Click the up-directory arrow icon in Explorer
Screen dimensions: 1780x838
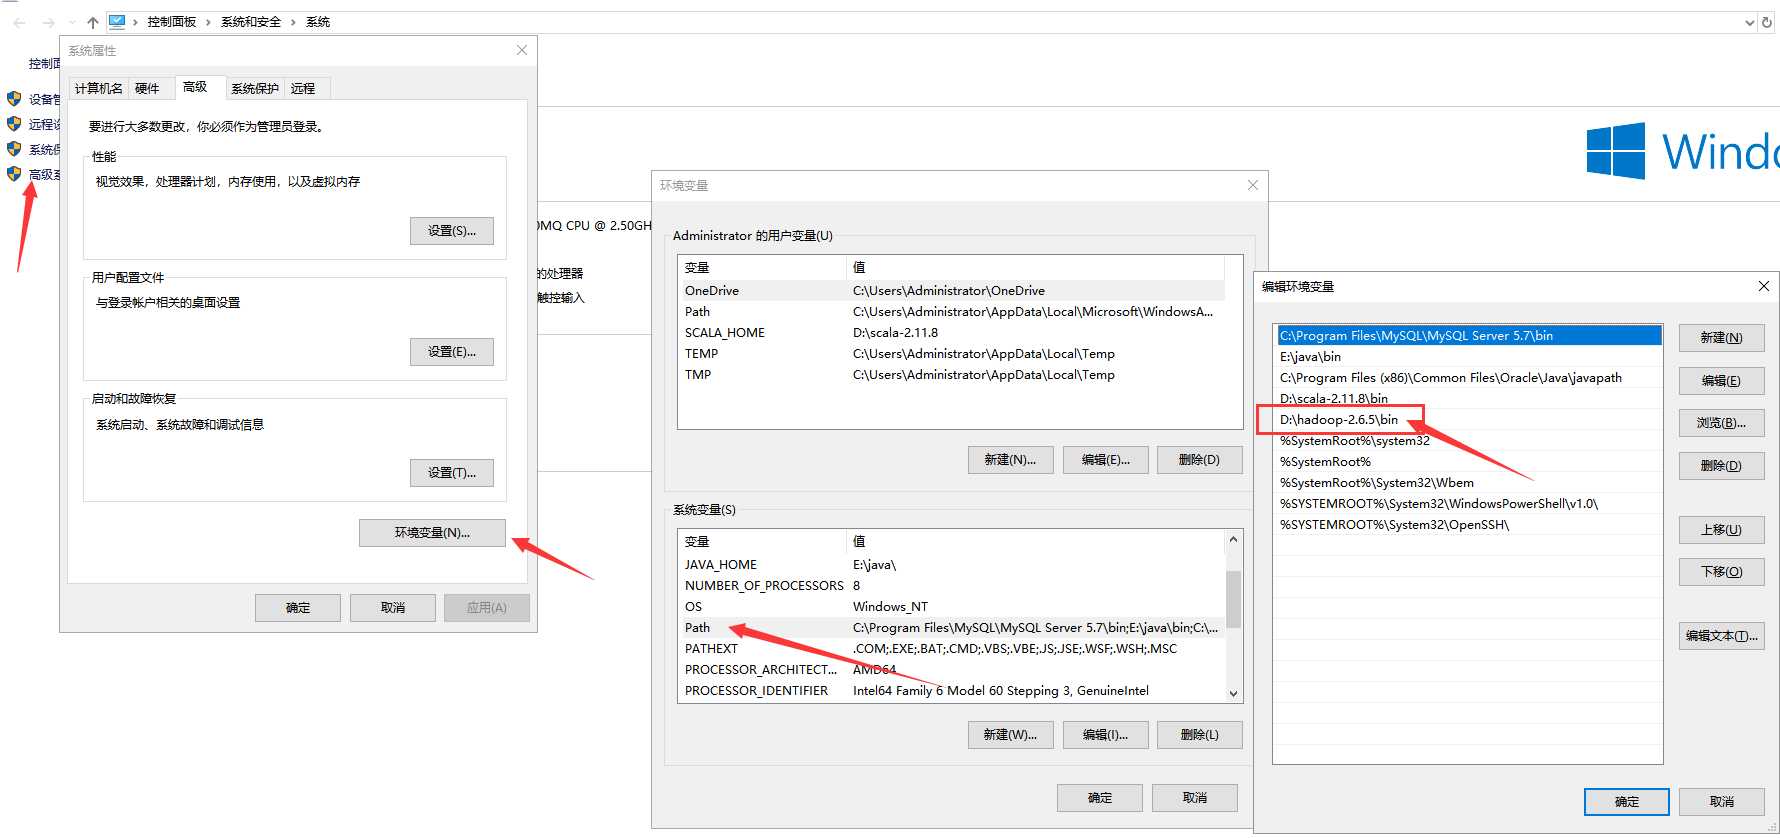point(93,22)
